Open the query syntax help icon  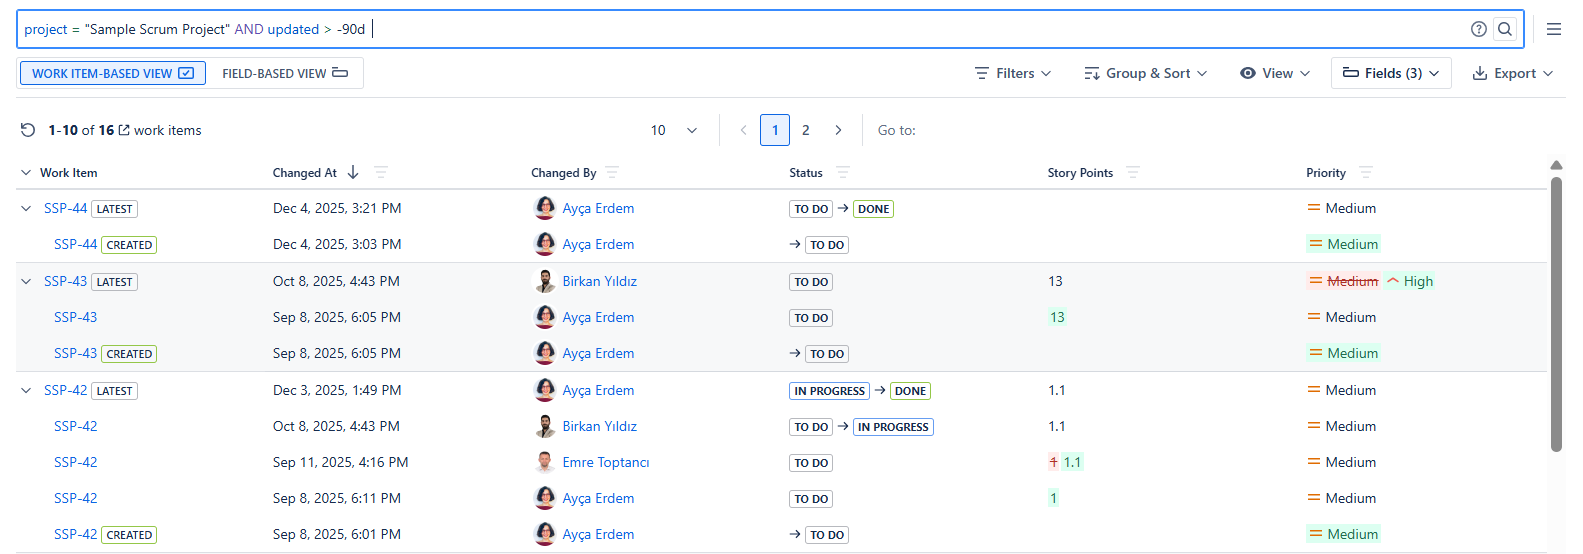coord(1478,29)
